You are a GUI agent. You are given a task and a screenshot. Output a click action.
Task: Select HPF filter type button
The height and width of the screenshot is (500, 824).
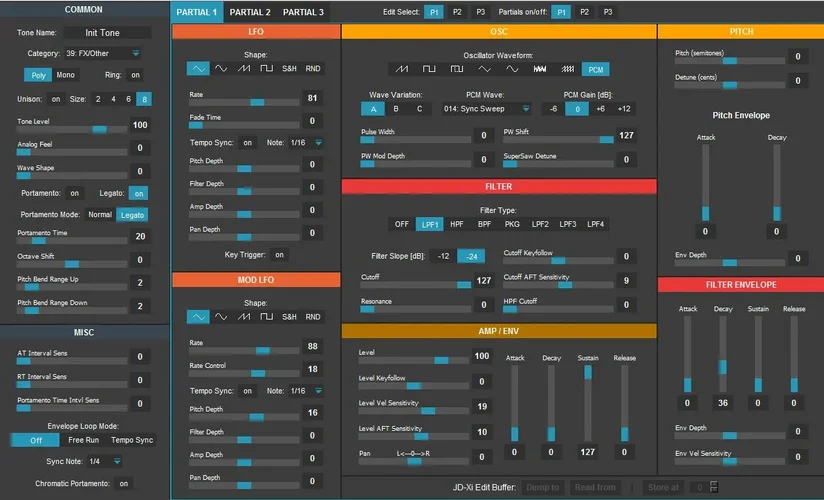(x=457, y=225)
